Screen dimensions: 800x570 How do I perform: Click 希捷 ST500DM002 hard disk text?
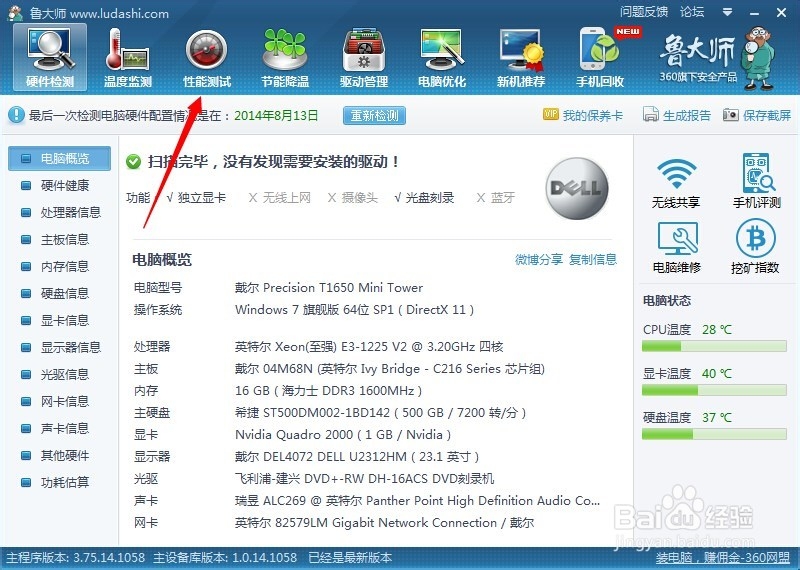click(x=381, y=413)
